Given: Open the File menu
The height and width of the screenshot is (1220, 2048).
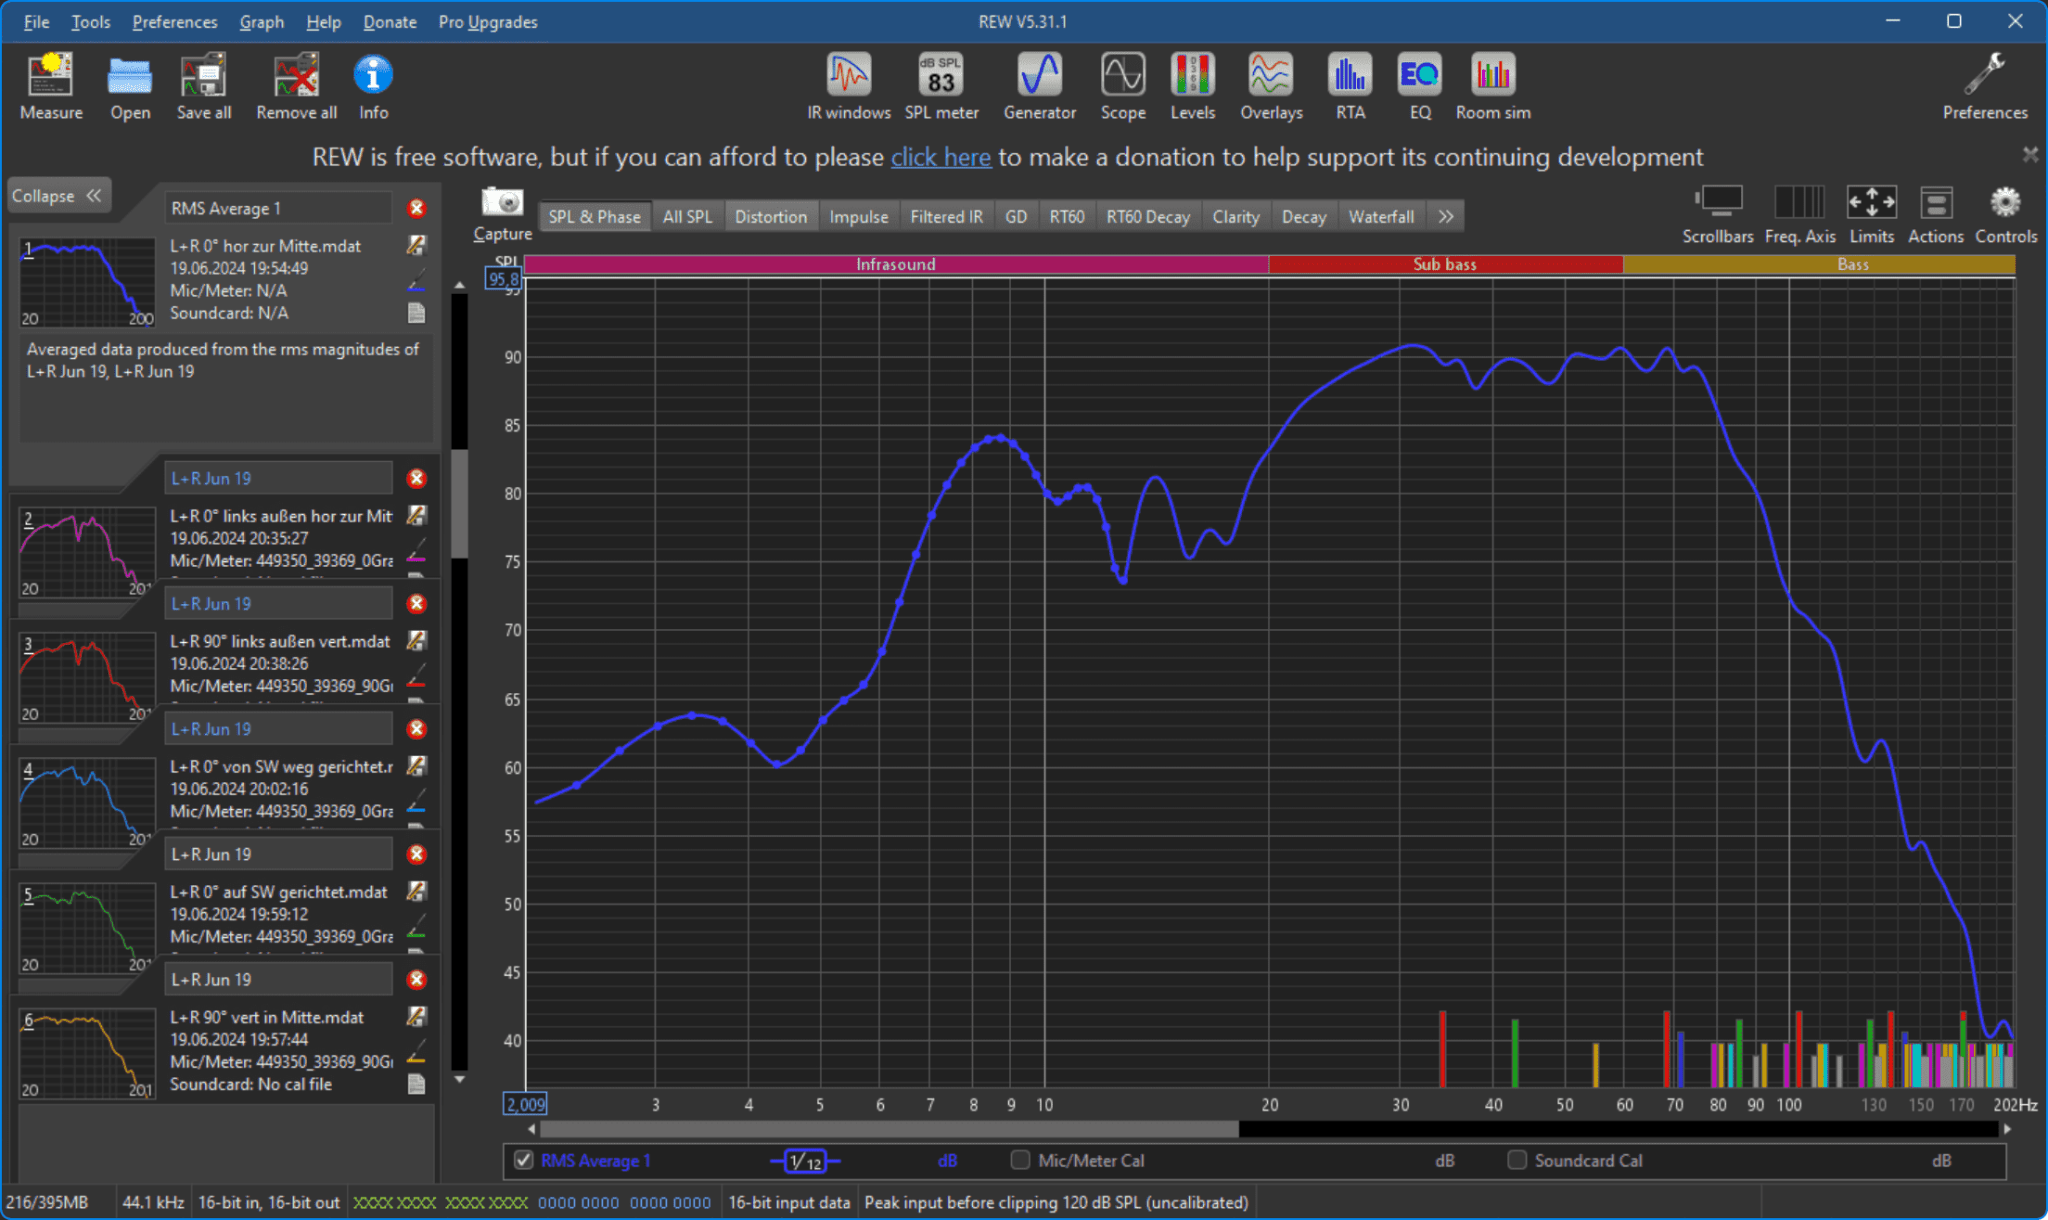Looking at the screenshot, I should 36,22.
